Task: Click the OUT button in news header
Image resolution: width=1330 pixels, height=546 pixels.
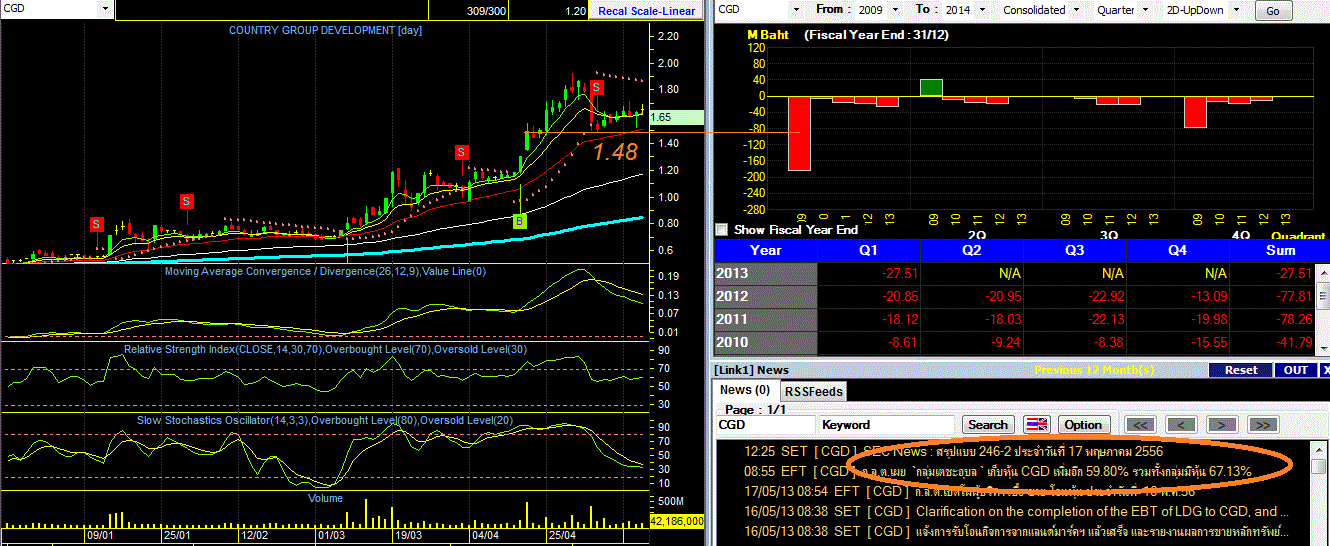Action: click(x=1295, y=370)
